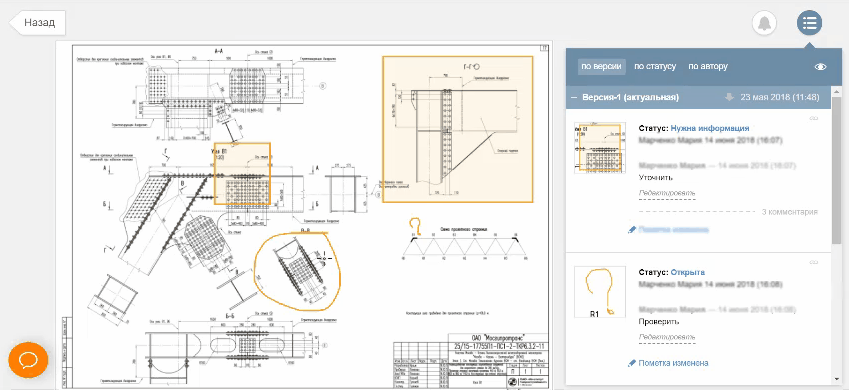Select the small orange square markup at center
The image size is (849, 390).
tap(242, 173)
